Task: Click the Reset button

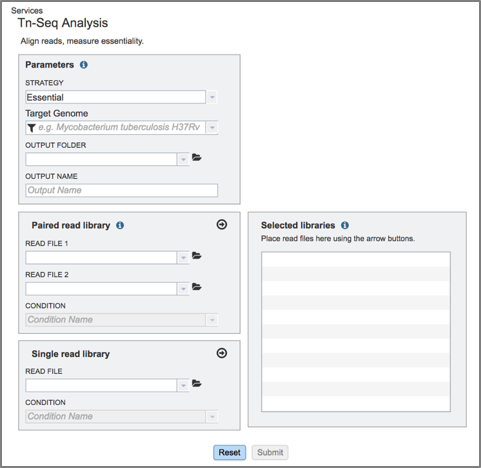Action: coord(230,452)
